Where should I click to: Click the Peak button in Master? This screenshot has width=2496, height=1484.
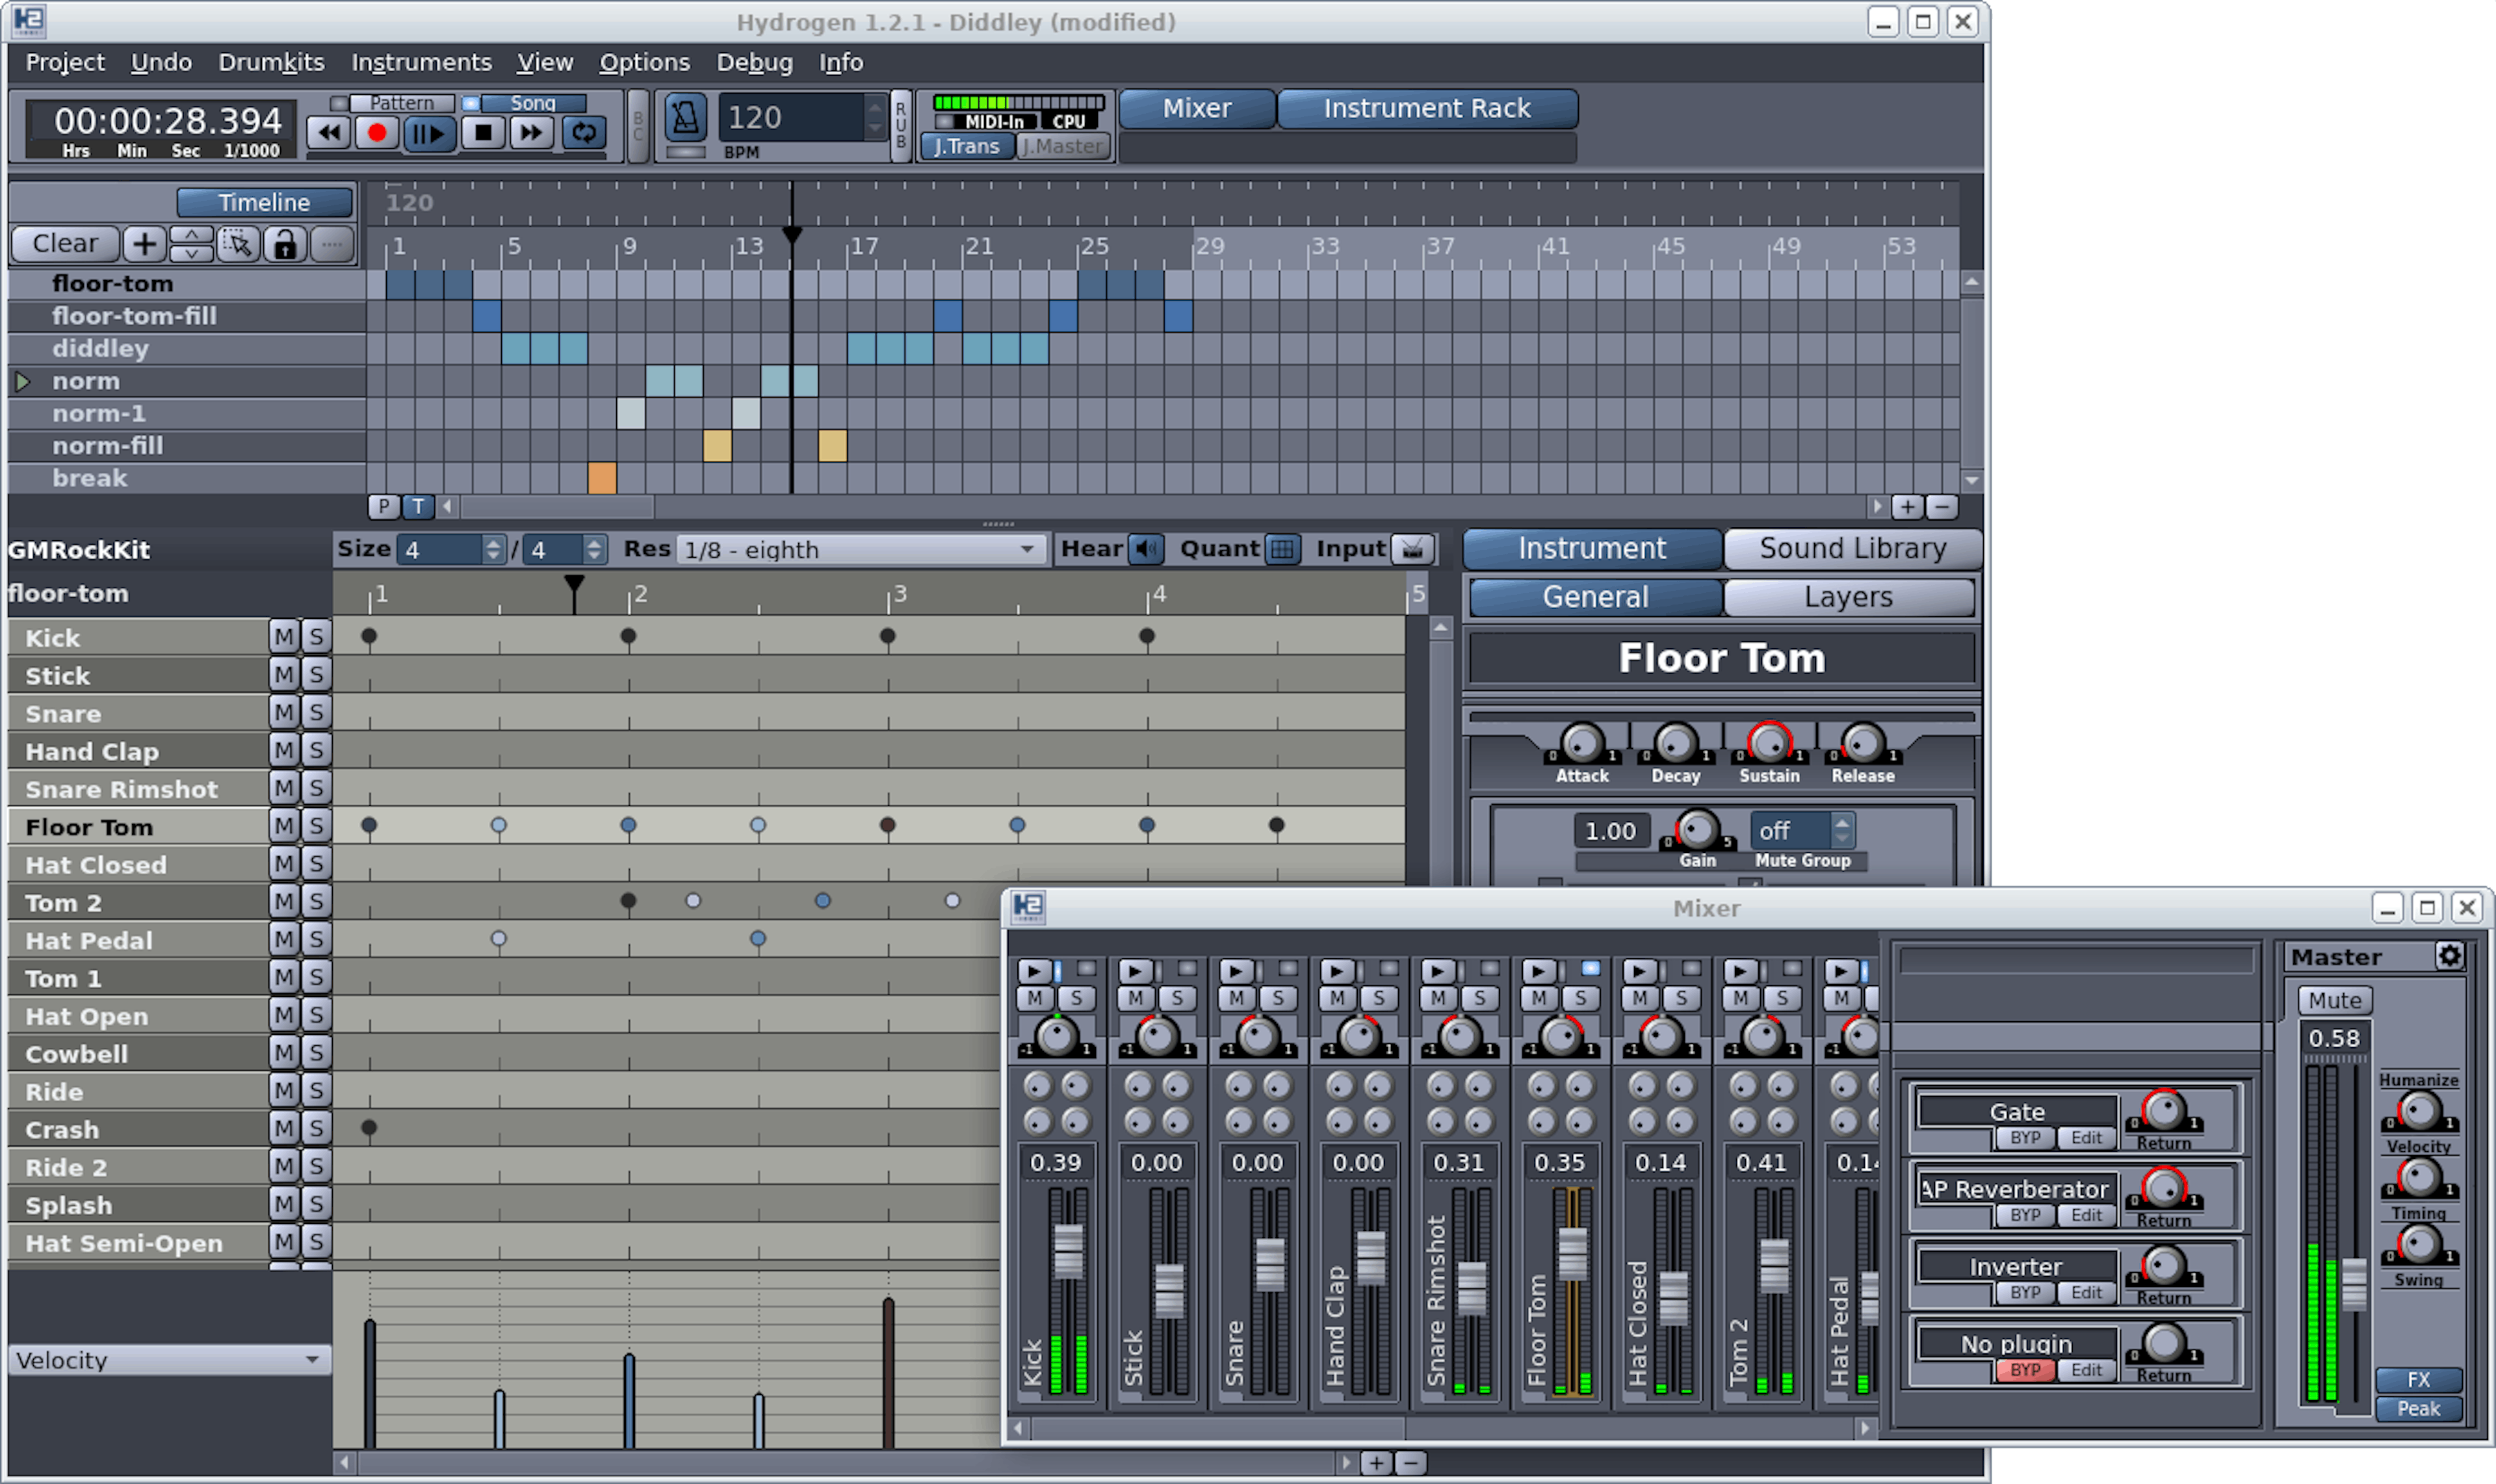pos(2418,1408)
